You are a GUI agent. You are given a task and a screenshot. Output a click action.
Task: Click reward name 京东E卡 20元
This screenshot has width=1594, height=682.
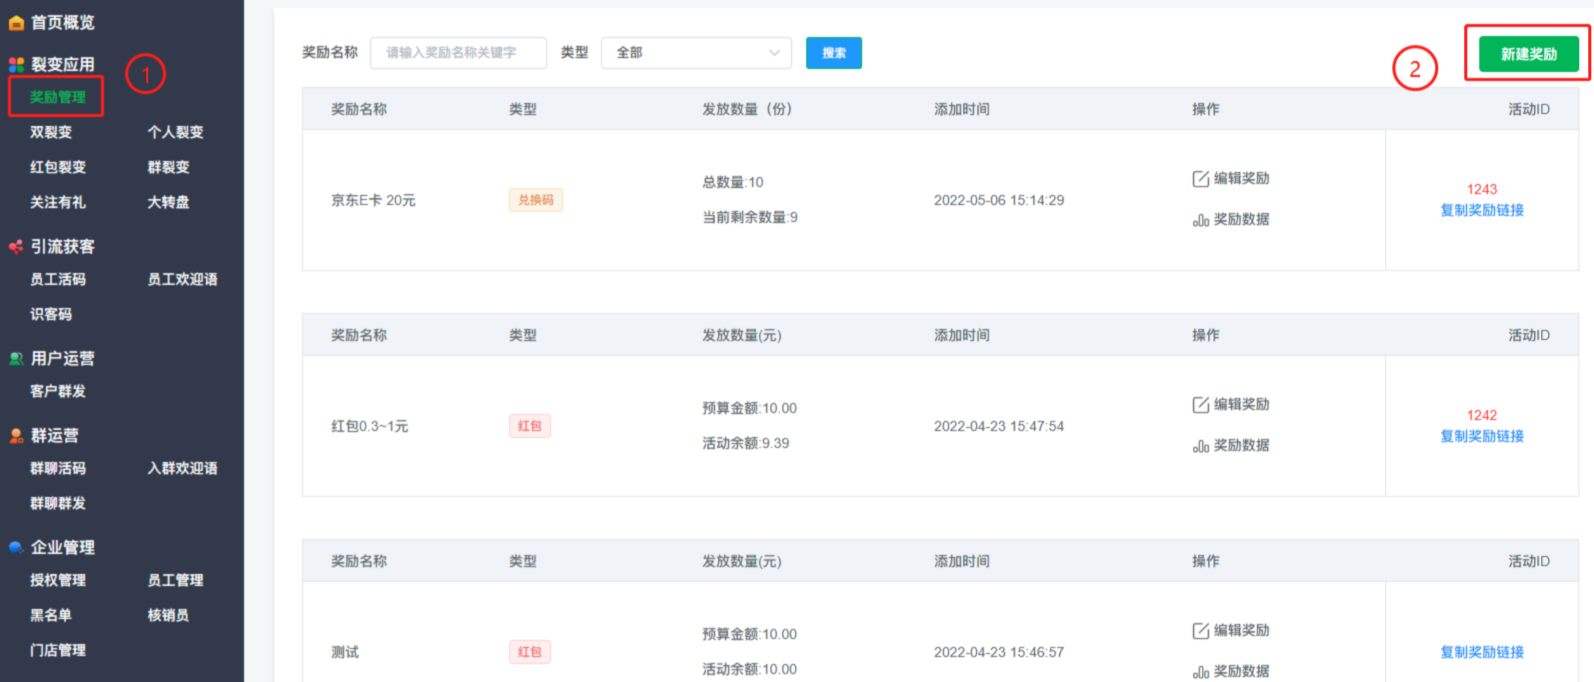(x=373, y=200)
